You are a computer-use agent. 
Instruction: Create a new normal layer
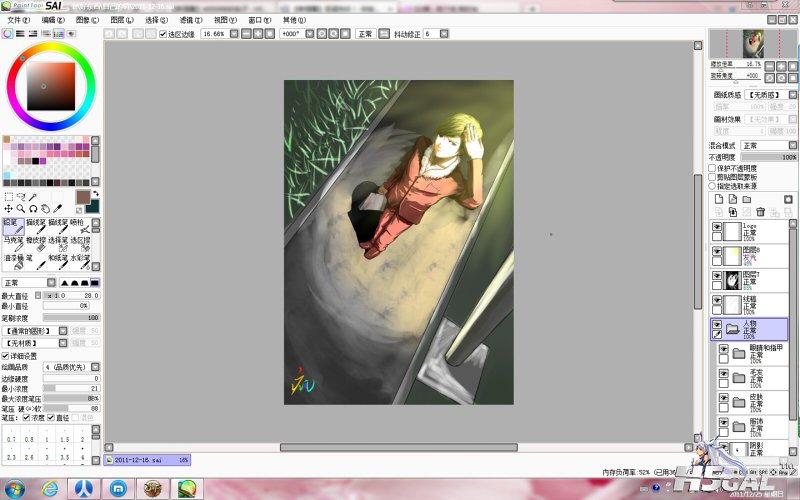point(719,199)
